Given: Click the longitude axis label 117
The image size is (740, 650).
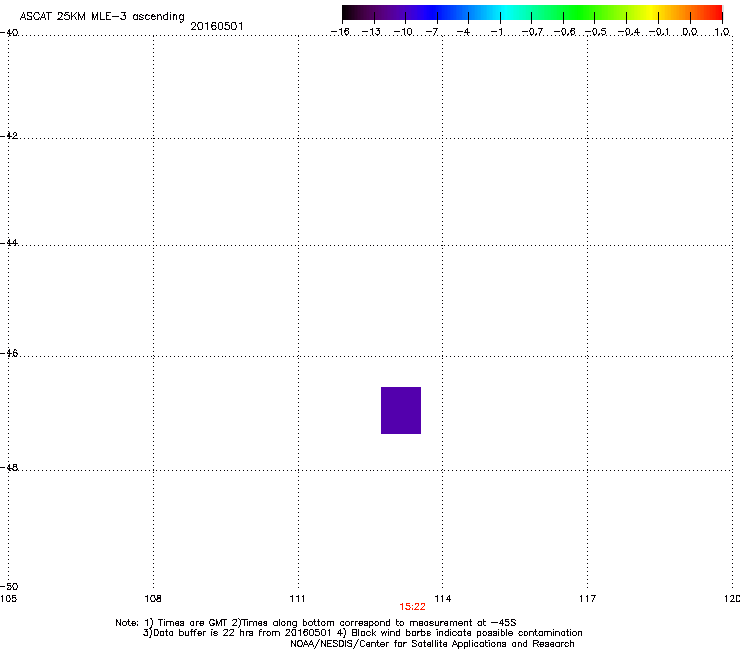Looking at the screenshot, I should 588,599.
